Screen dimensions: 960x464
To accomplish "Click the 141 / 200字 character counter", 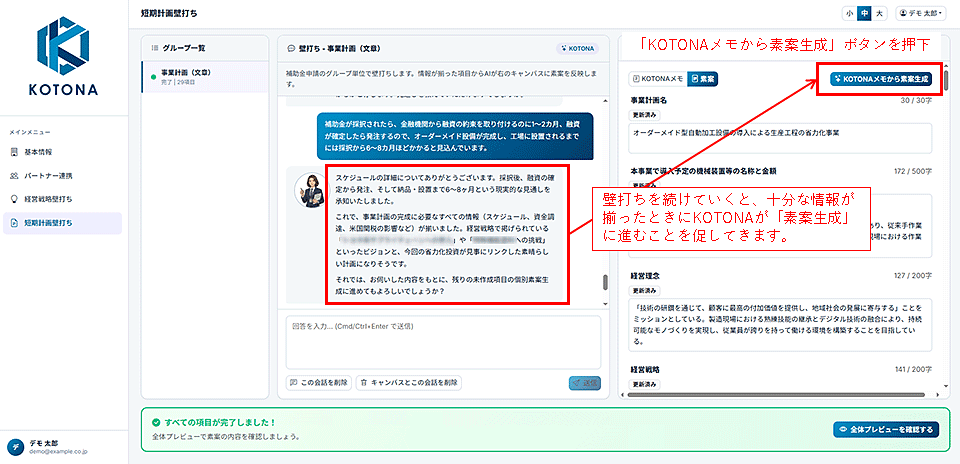I will pyautogui.click(x=913, y=370).
